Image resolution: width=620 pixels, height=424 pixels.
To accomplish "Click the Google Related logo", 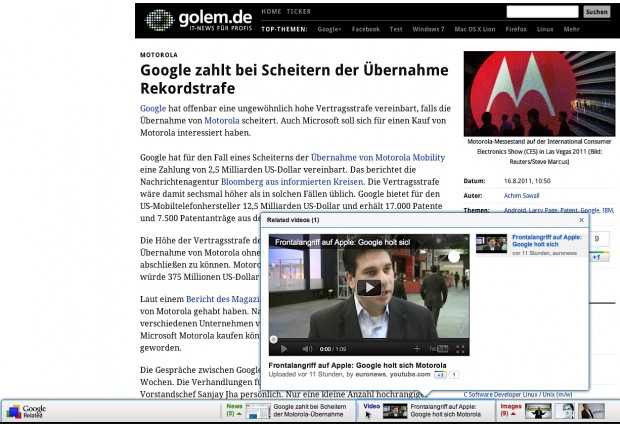I will 26,411.
